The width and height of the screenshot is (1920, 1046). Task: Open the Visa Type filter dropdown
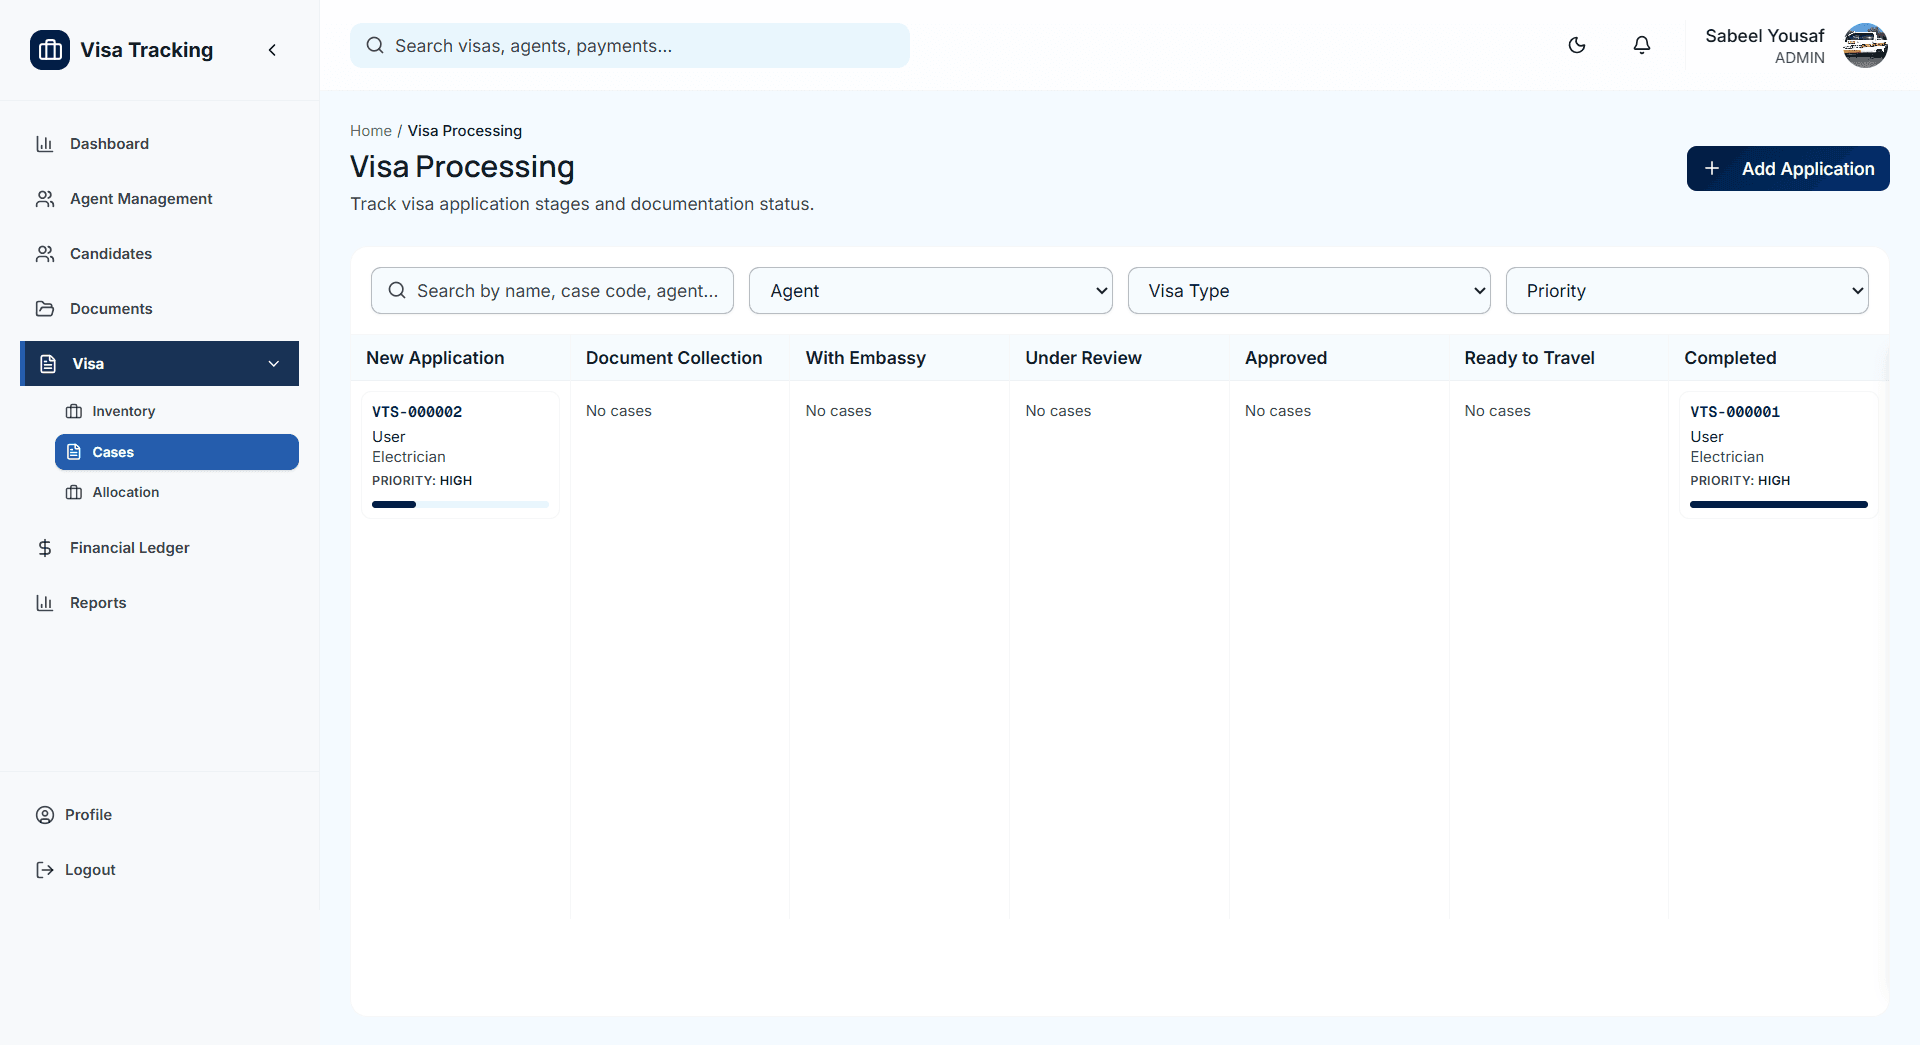(1309, 290)
